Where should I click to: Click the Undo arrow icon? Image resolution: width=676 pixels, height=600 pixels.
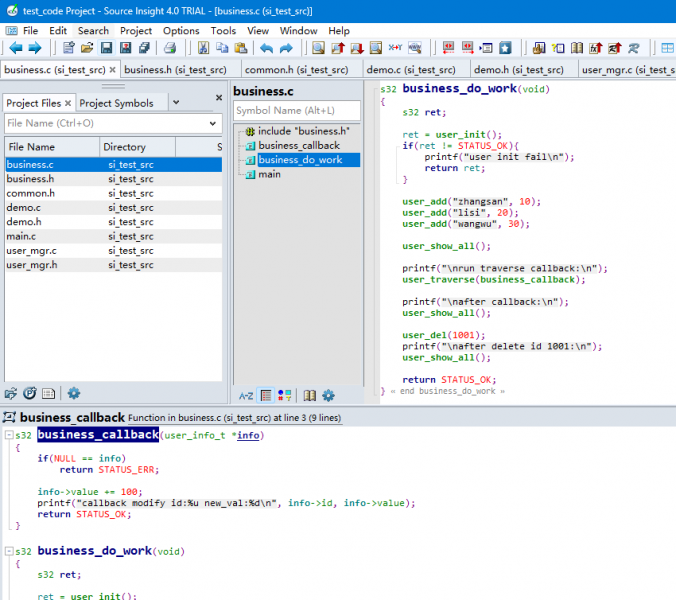point(266,48)
